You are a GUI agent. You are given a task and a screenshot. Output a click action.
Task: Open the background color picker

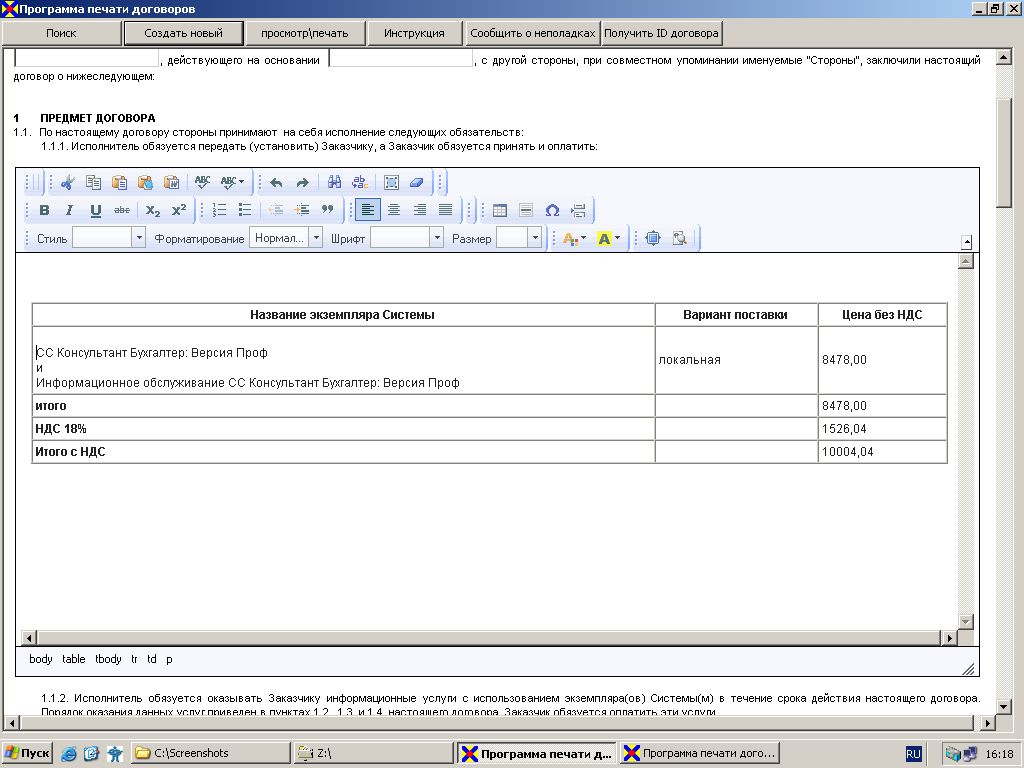(x=609, y=238)
